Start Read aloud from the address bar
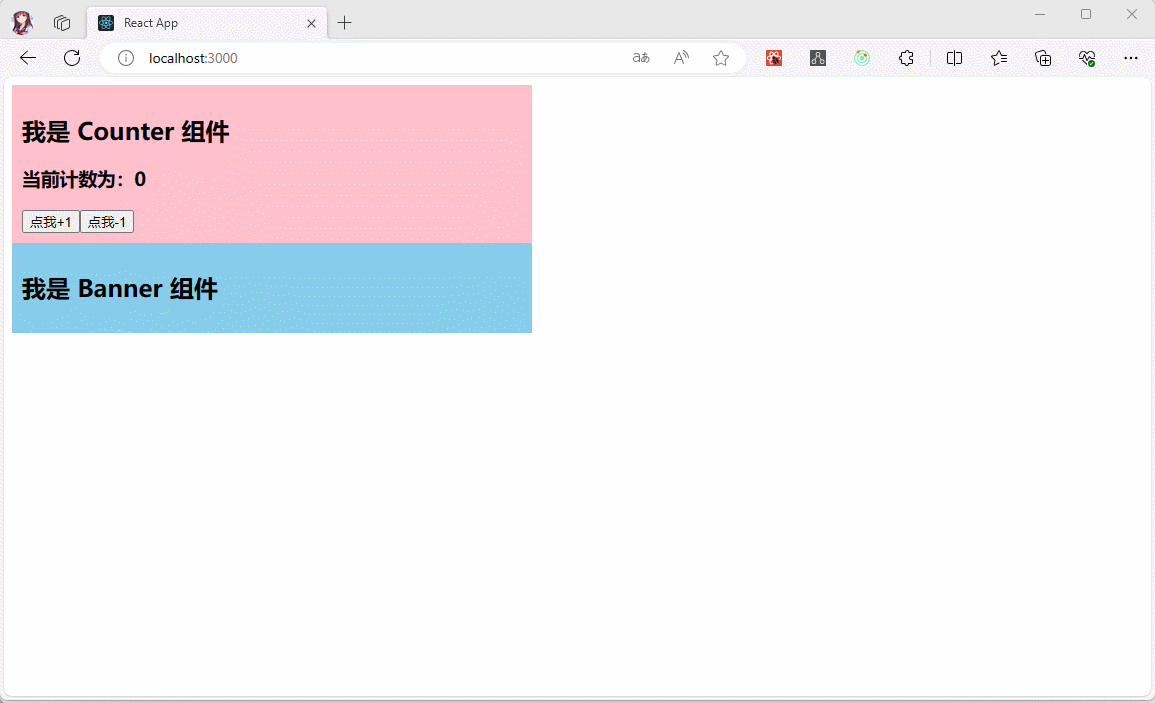This screenshot has height=703, width=1155. (x=681, y=58)
